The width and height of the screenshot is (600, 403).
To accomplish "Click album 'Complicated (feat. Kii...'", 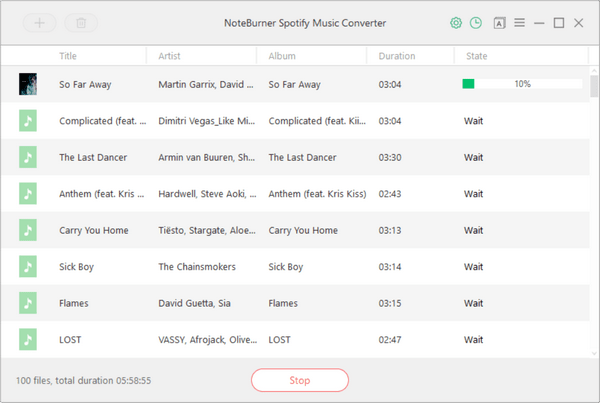I will tap(317, 121).
